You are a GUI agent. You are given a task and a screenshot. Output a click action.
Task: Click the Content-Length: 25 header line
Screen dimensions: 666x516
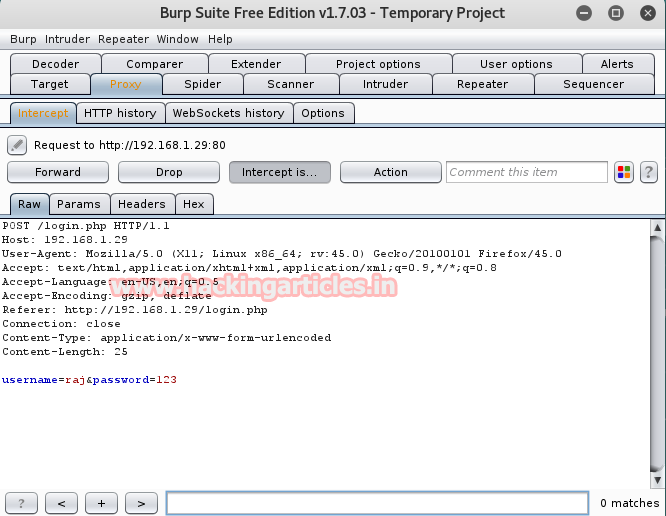pos(65,352)
